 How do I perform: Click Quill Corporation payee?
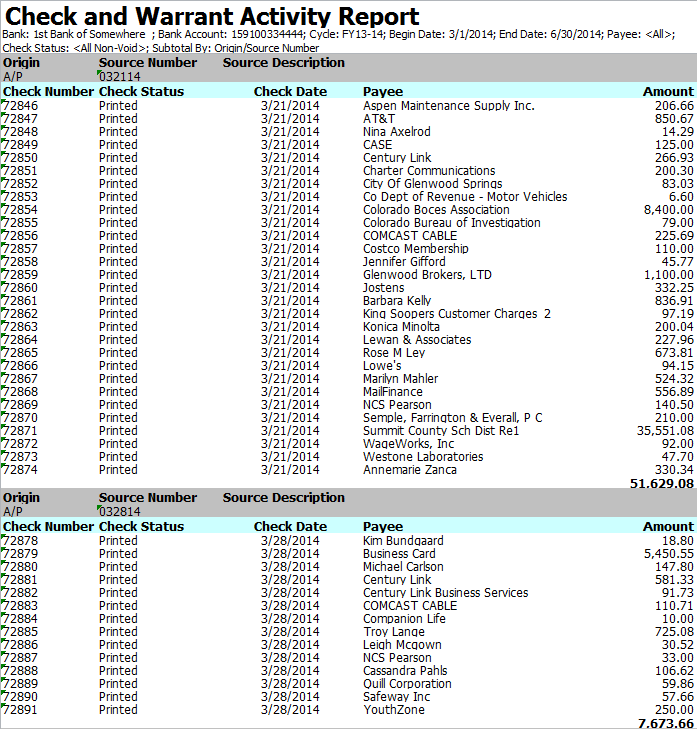point(407,684)
